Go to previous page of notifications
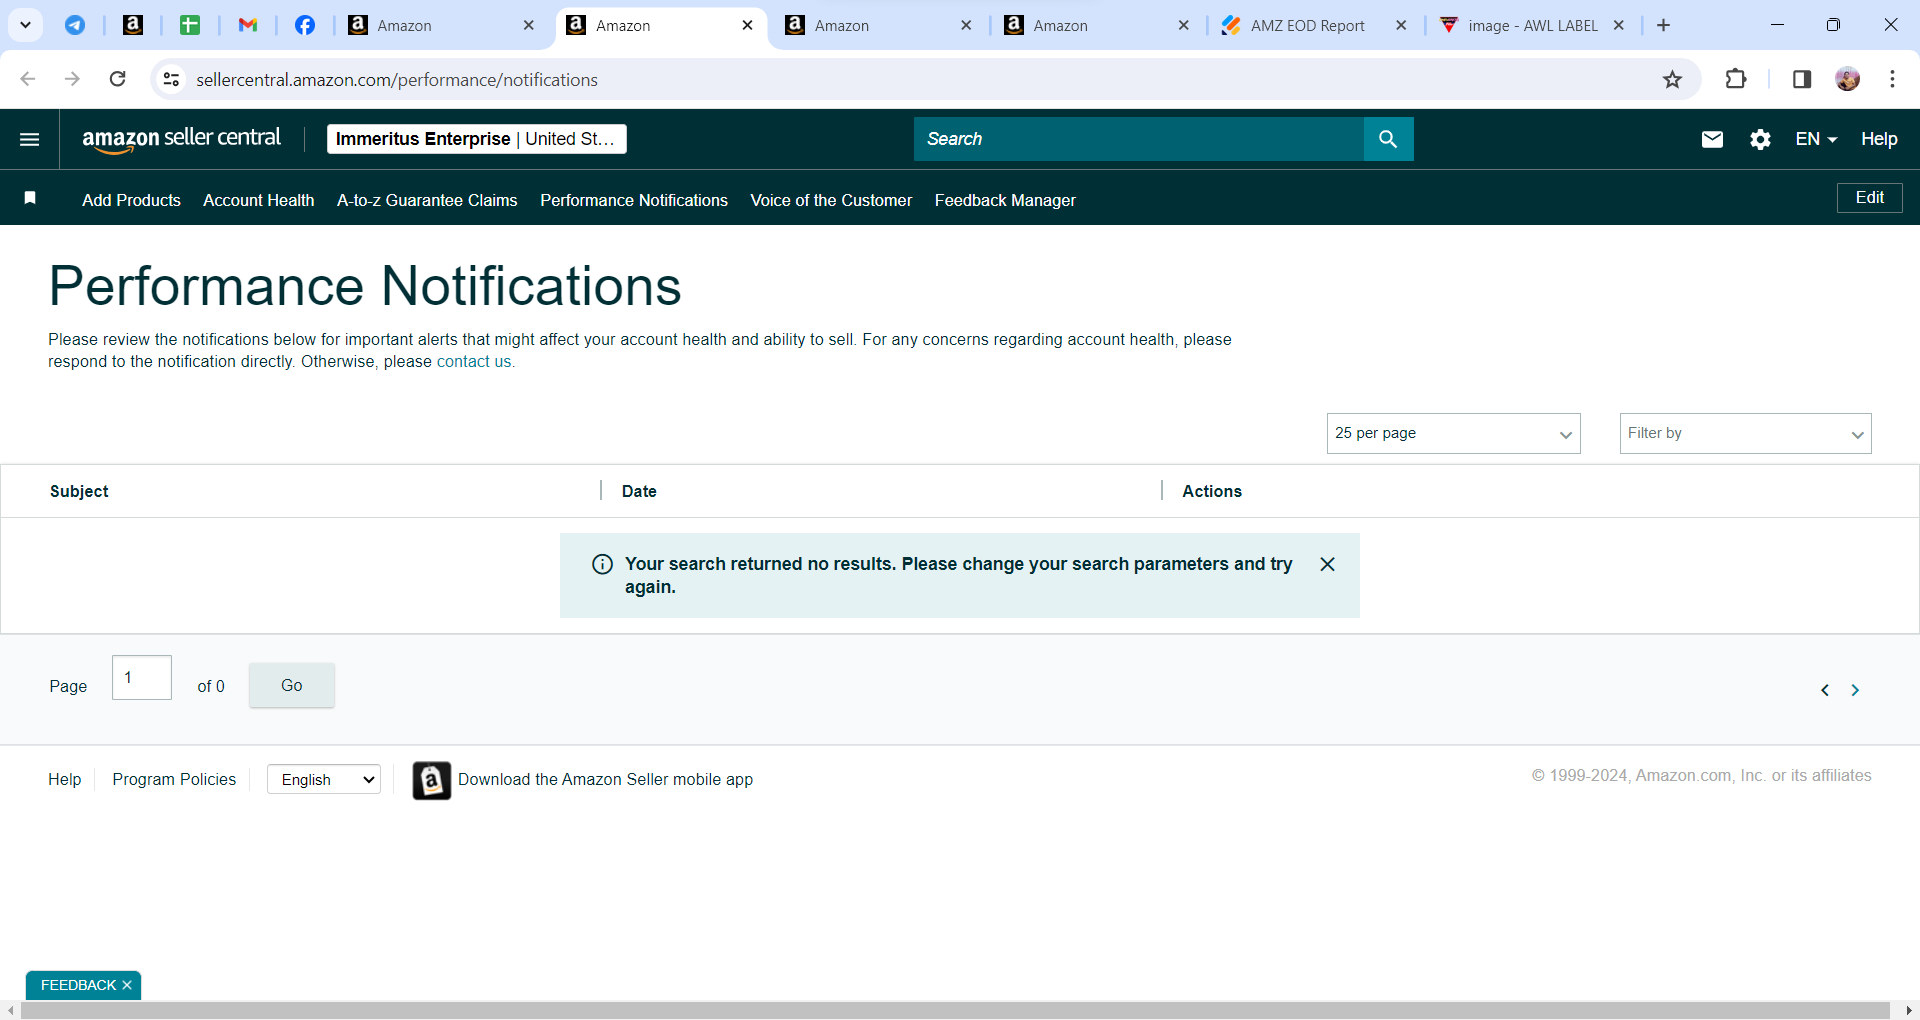The height and width of the screenshot is (1020, 1920). pyautogui.click(x=1825, y=690)
